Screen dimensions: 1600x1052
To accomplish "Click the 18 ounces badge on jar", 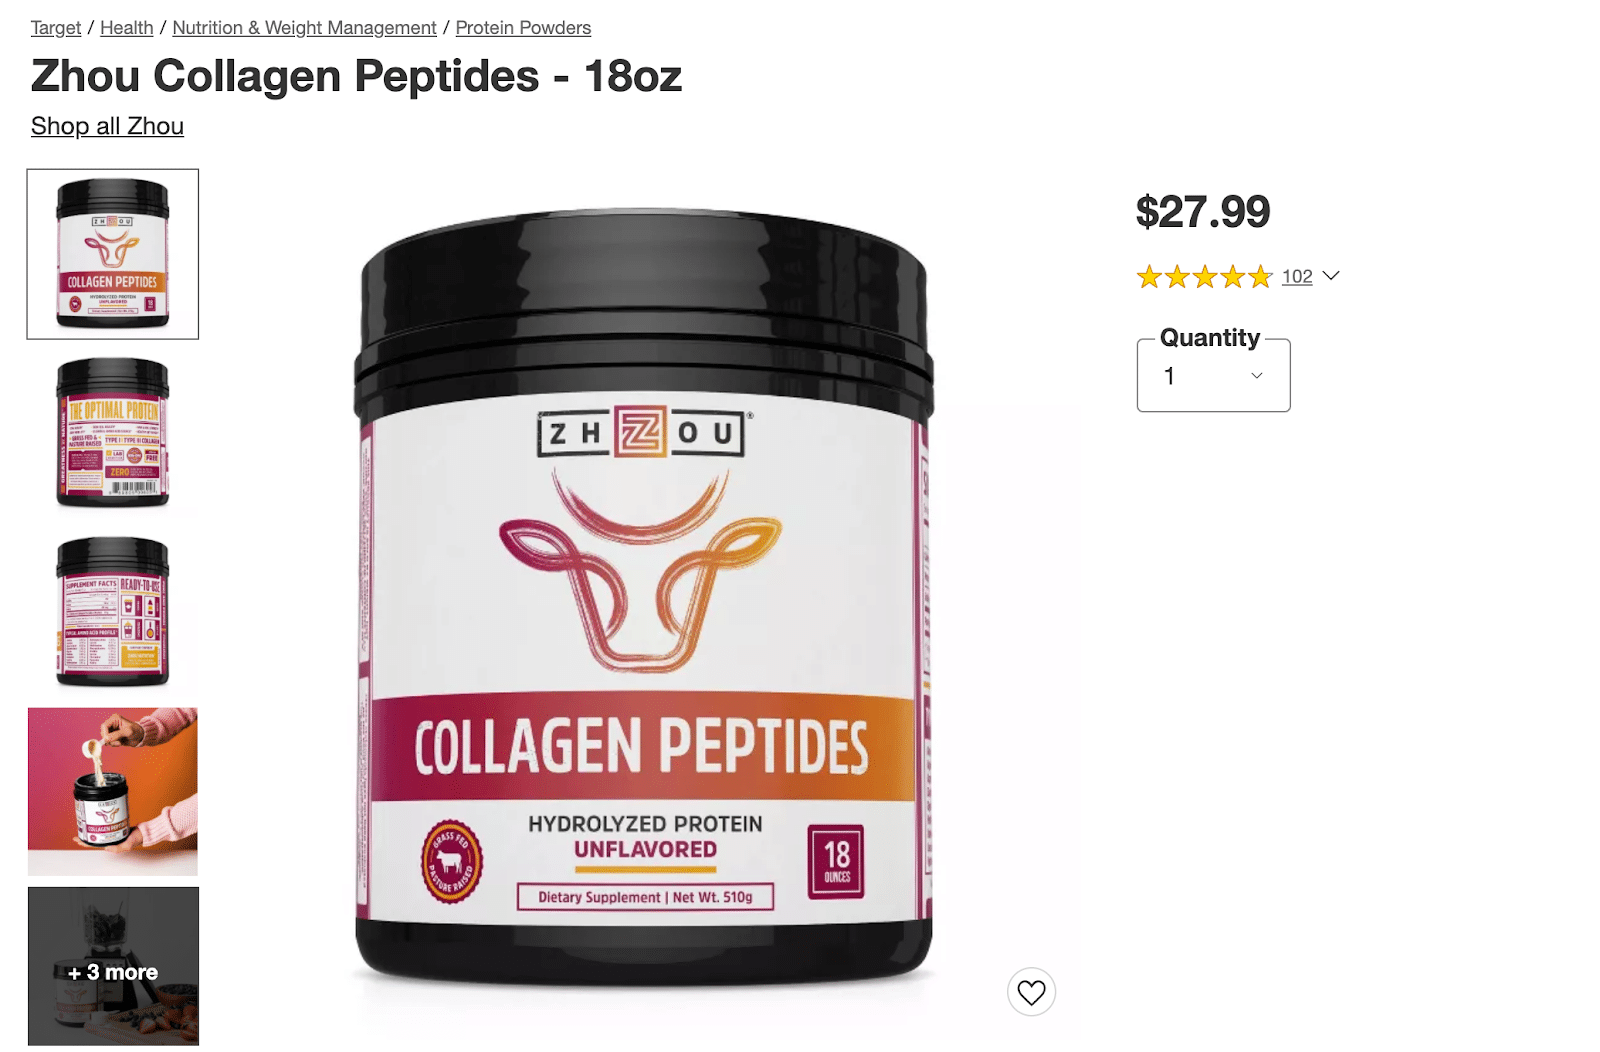I will point(837,861).
